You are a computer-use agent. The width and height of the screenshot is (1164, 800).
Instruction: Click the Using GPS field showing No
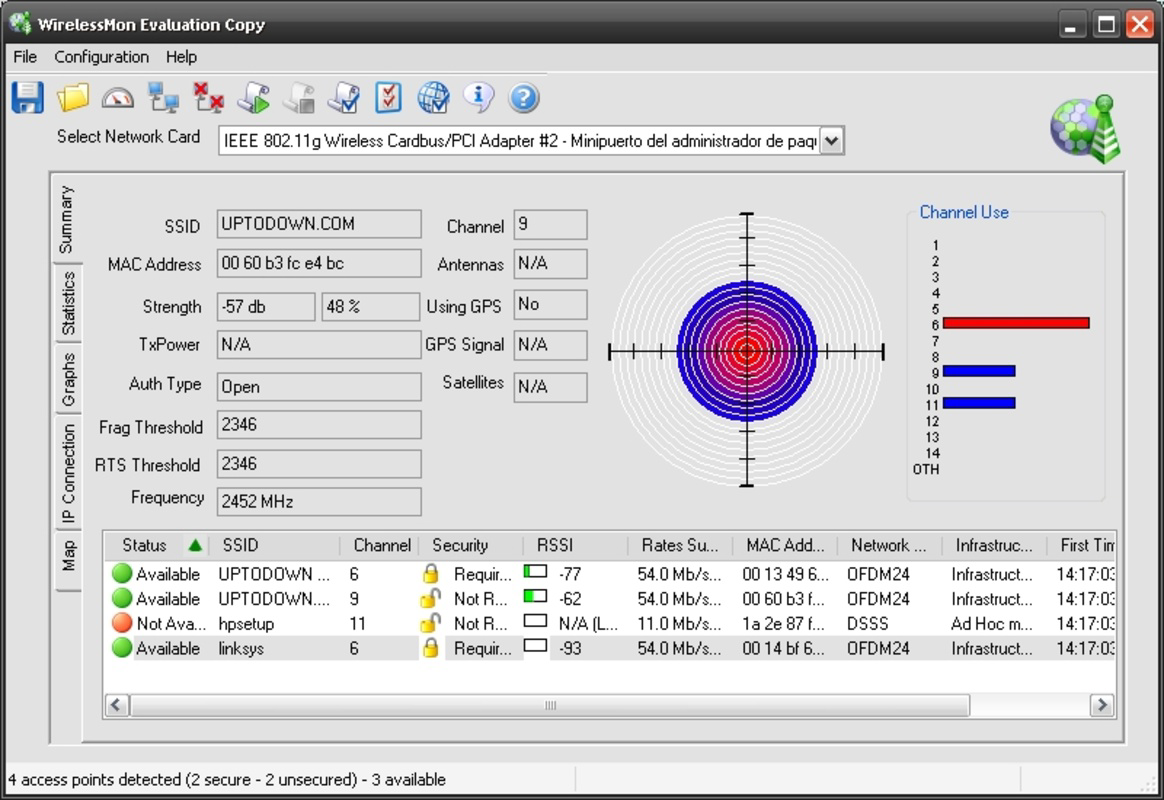click(x=550, y=304)
